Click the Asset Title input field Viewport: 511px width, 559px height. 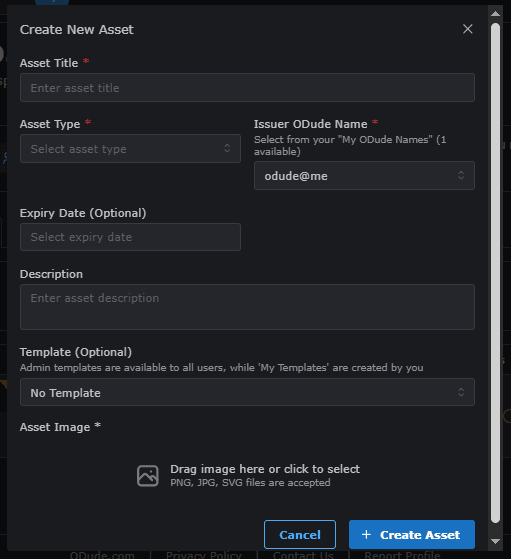pyautogui.click(x=247, y=88)
